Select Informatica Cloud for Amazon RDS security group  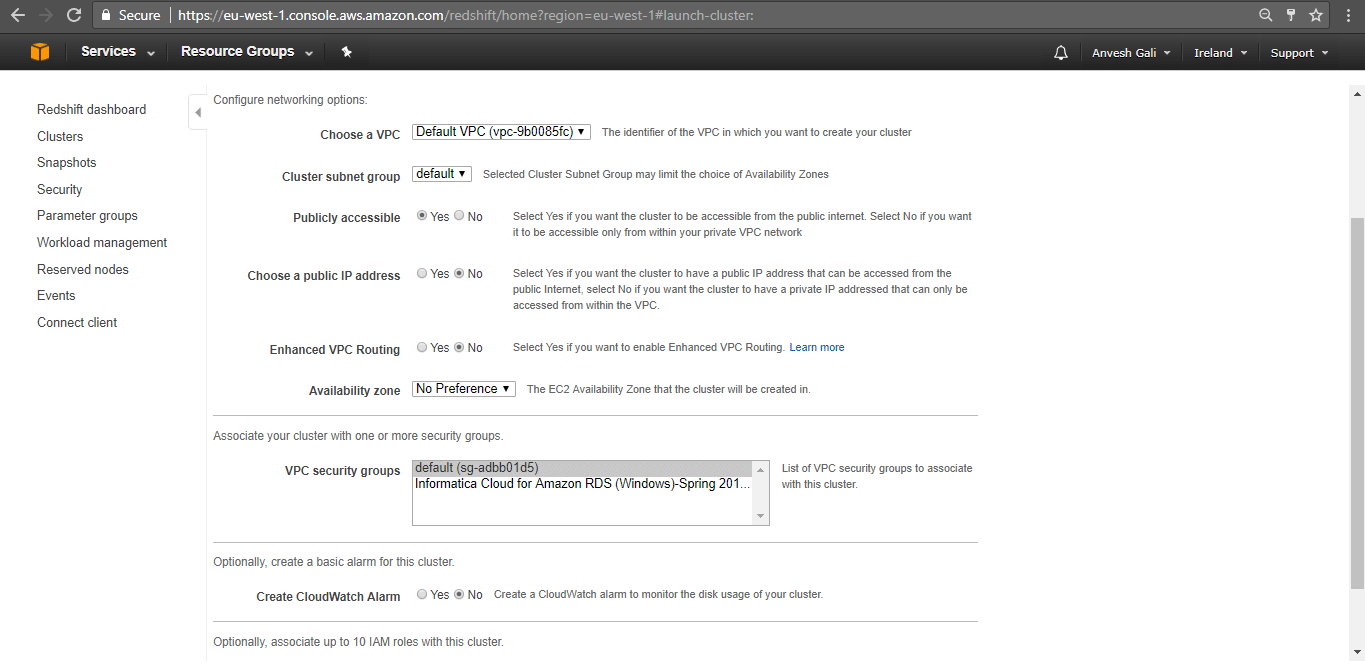[x=583, y=484]
